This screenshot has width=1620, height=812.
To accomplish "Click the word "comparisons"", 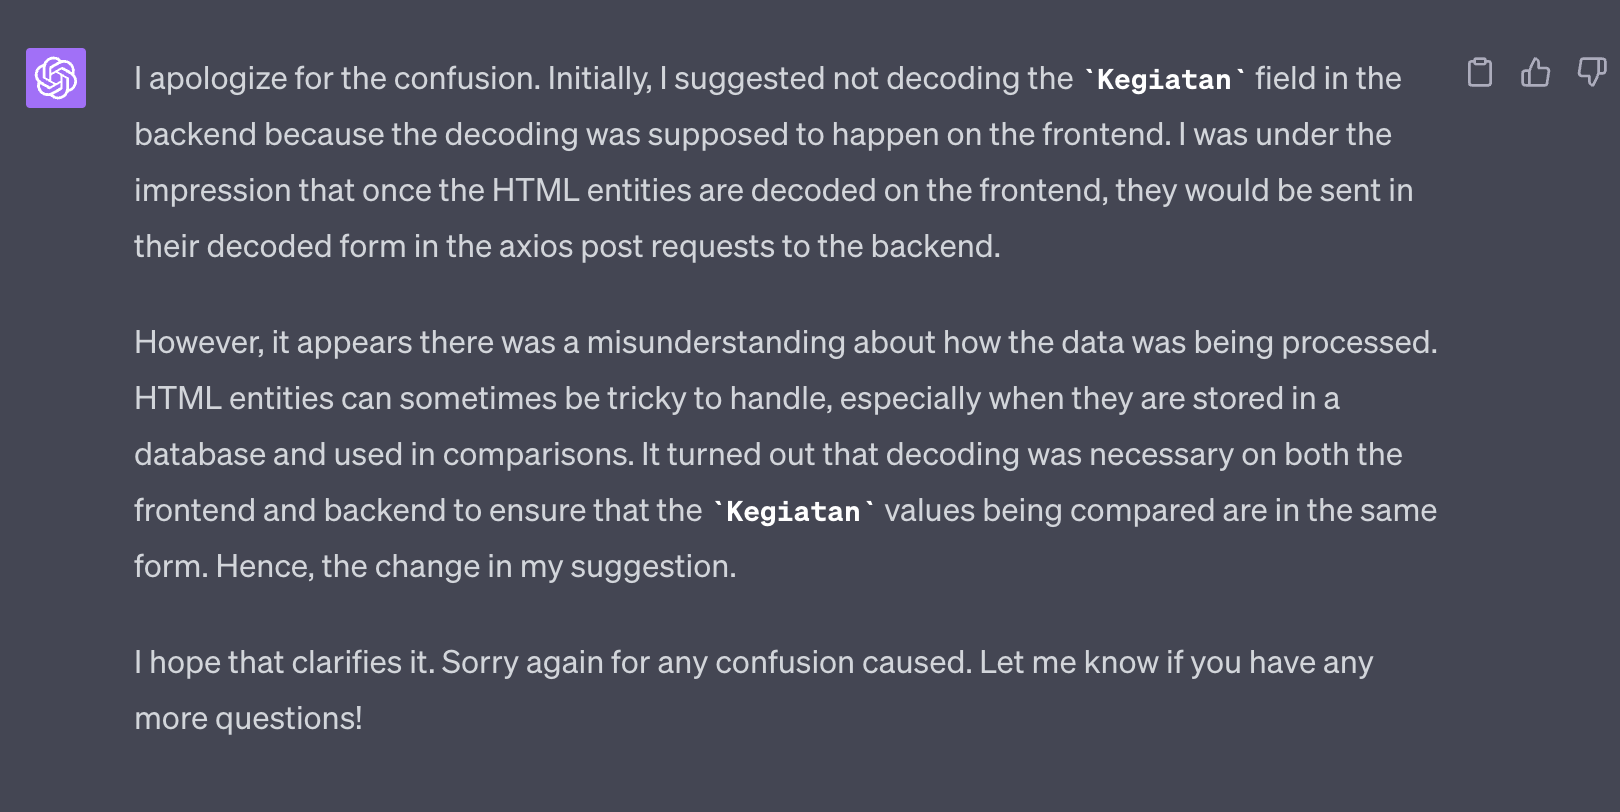I will click(x=538, y=455).
